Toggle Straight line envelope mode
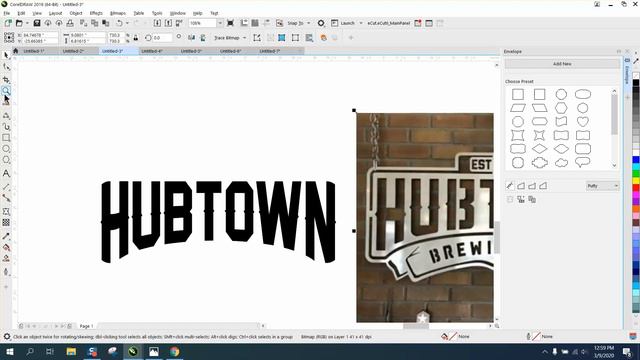640x360 pixels. 521,186
